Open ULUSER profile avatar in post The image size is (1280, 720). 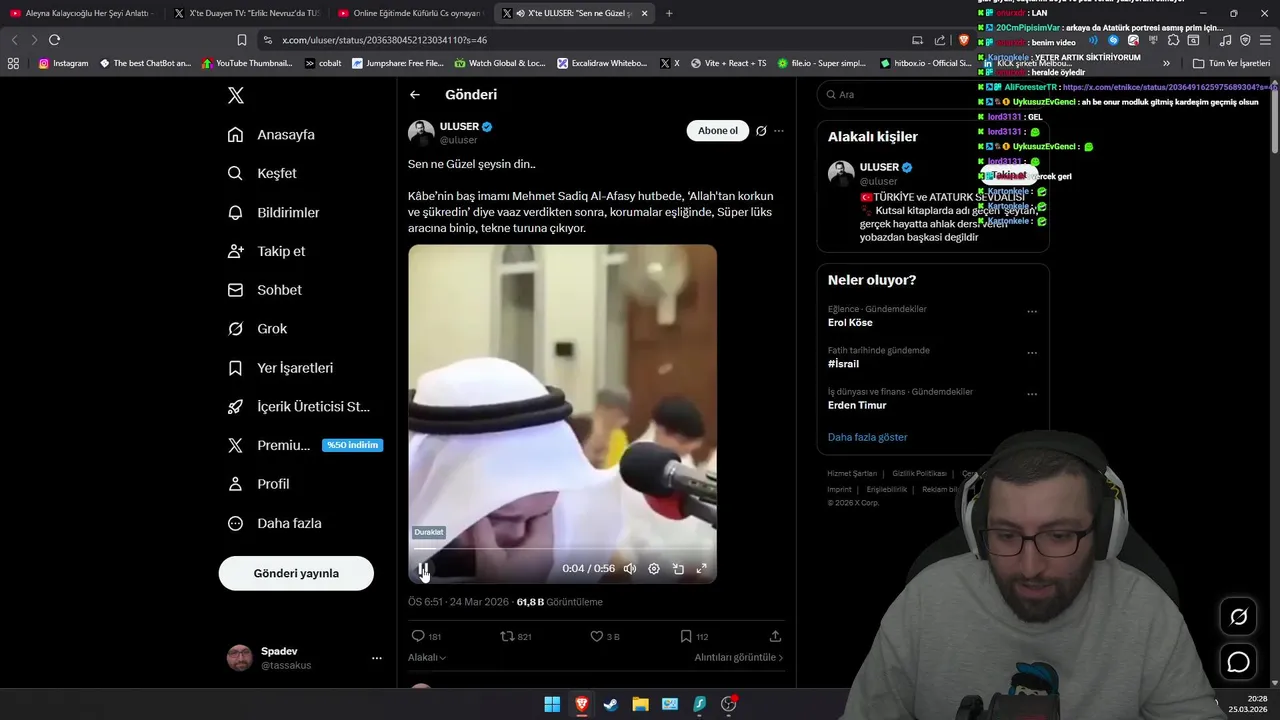[x=421, y=133]
